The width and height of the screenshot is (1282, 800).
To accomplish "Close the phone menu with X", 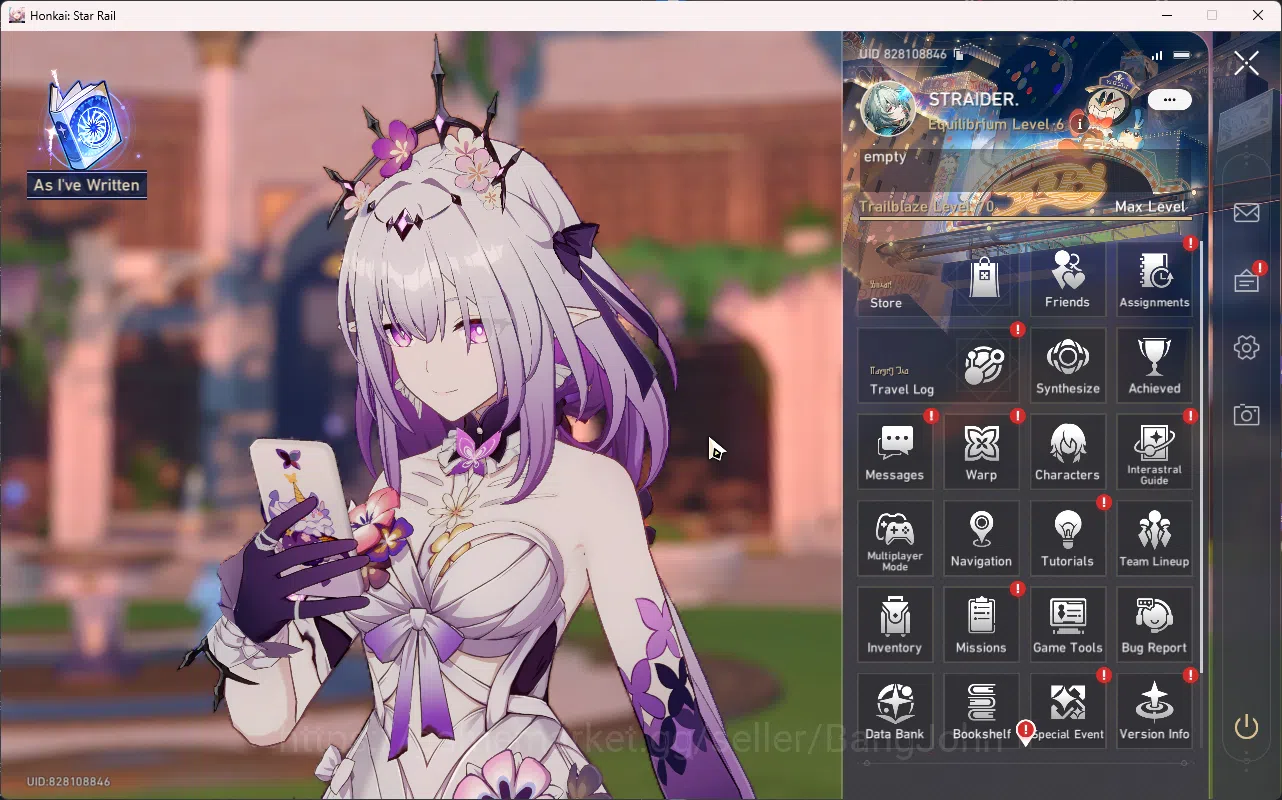I will coord(1246,64).
